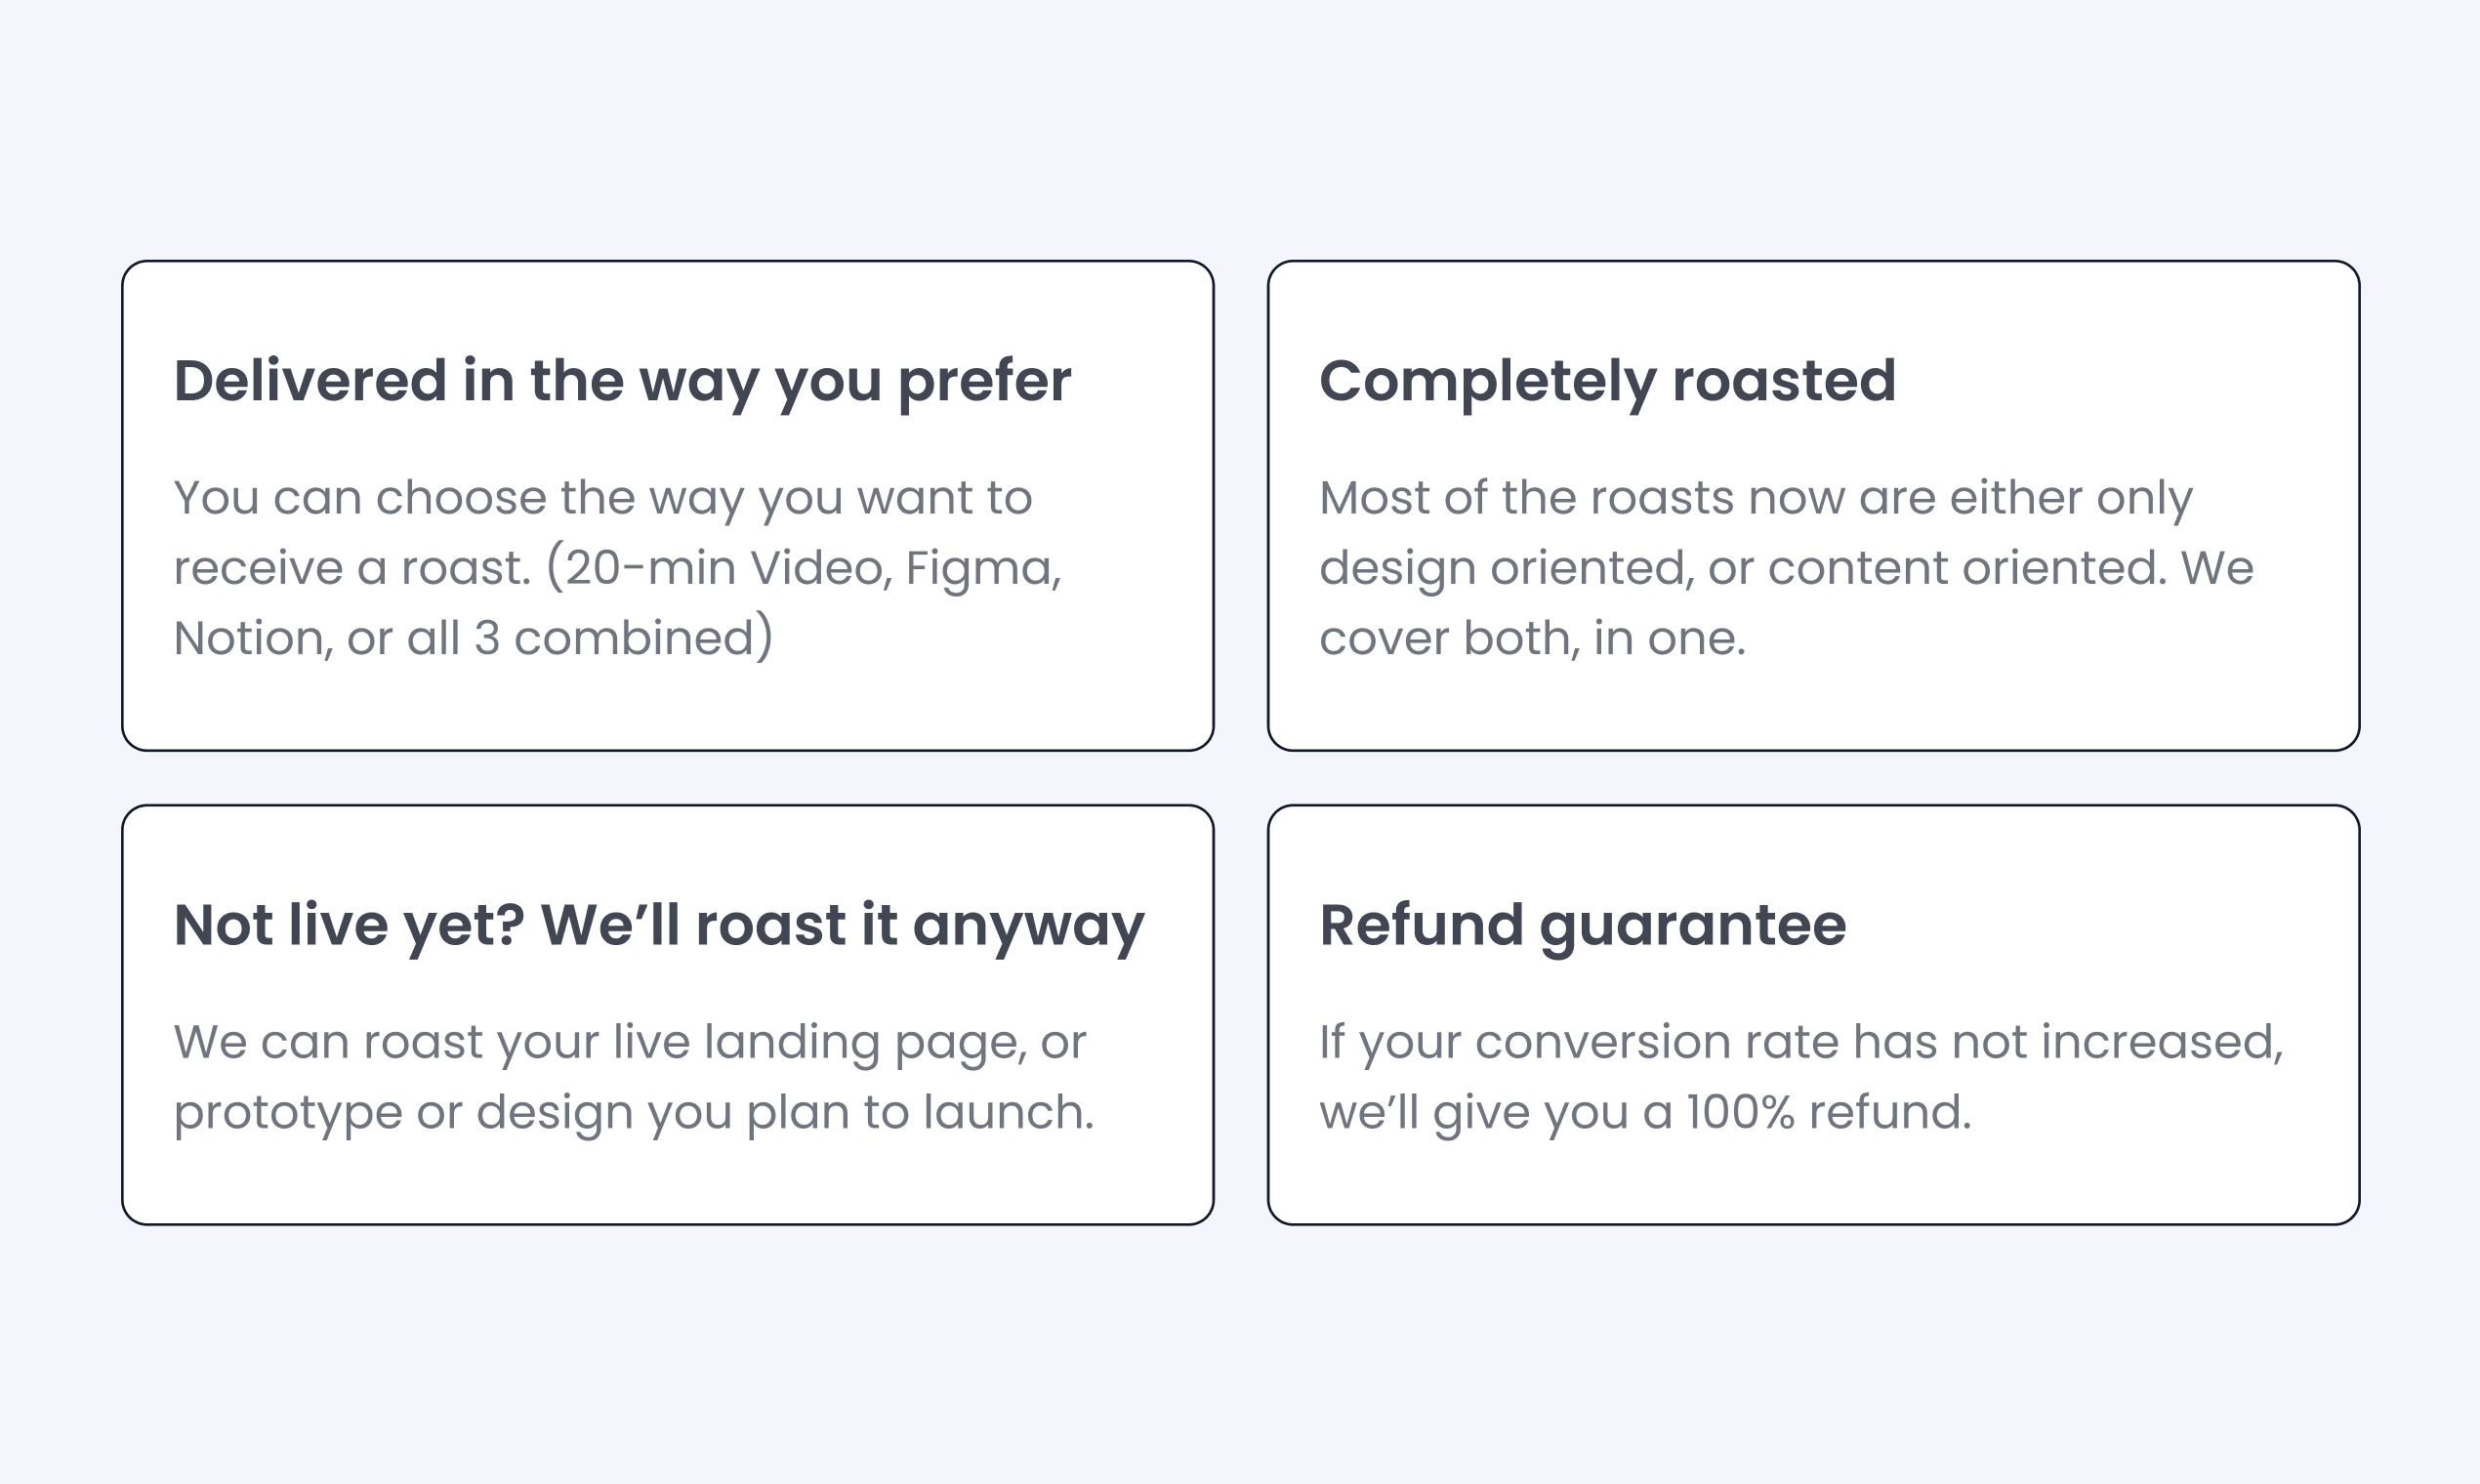This screenshot has width=2480, height=1484.
Task: Click the 'cover both, in one.' text
Action: click(x=1532, y=638)
